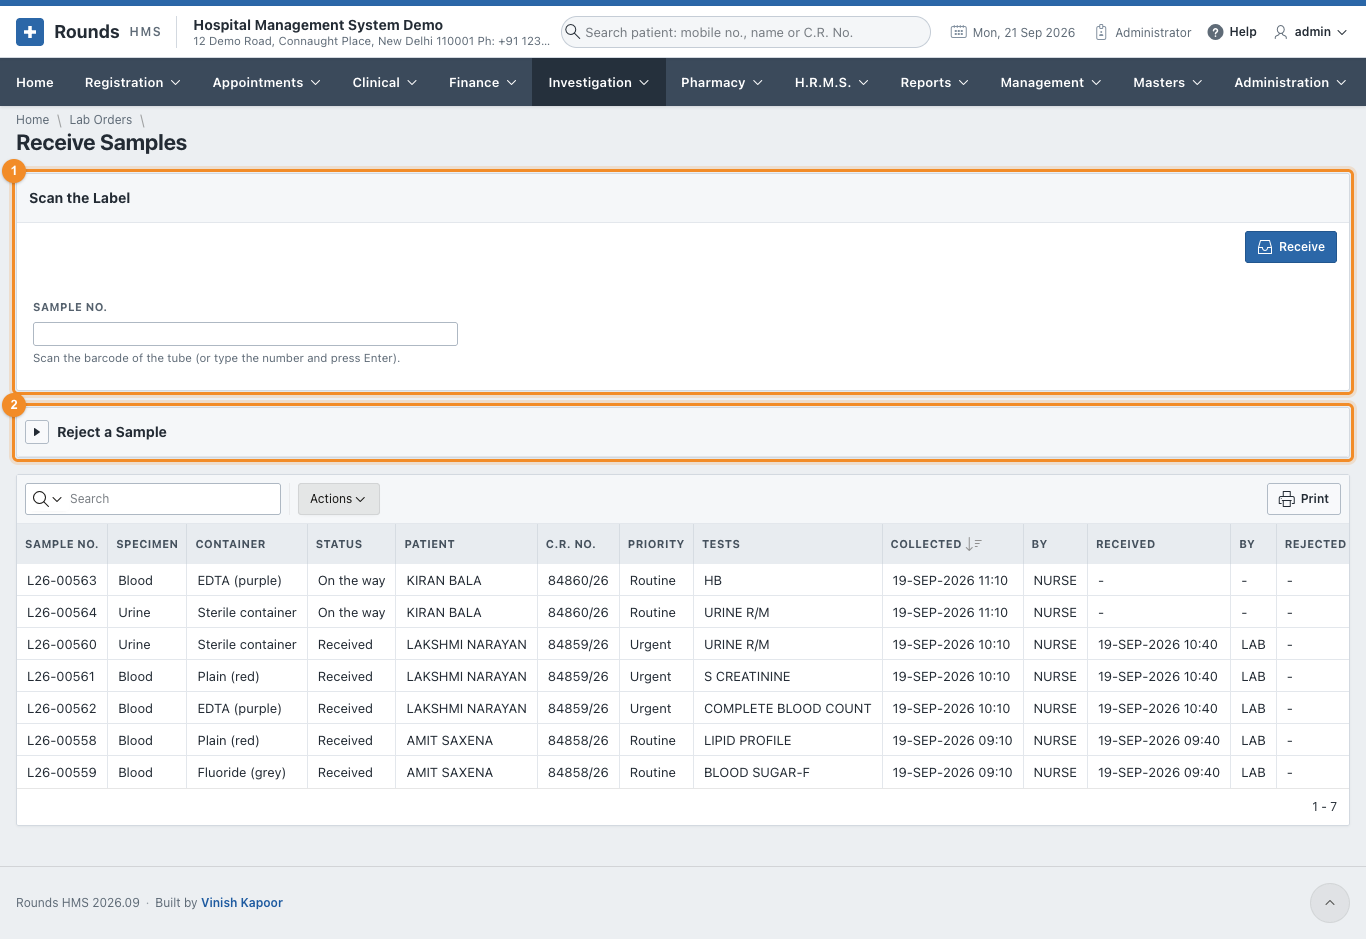Screen dimensions: 1366x939
Task: Select sample number L26-00559
Action: pyautogui.click(x=62, y=772)
